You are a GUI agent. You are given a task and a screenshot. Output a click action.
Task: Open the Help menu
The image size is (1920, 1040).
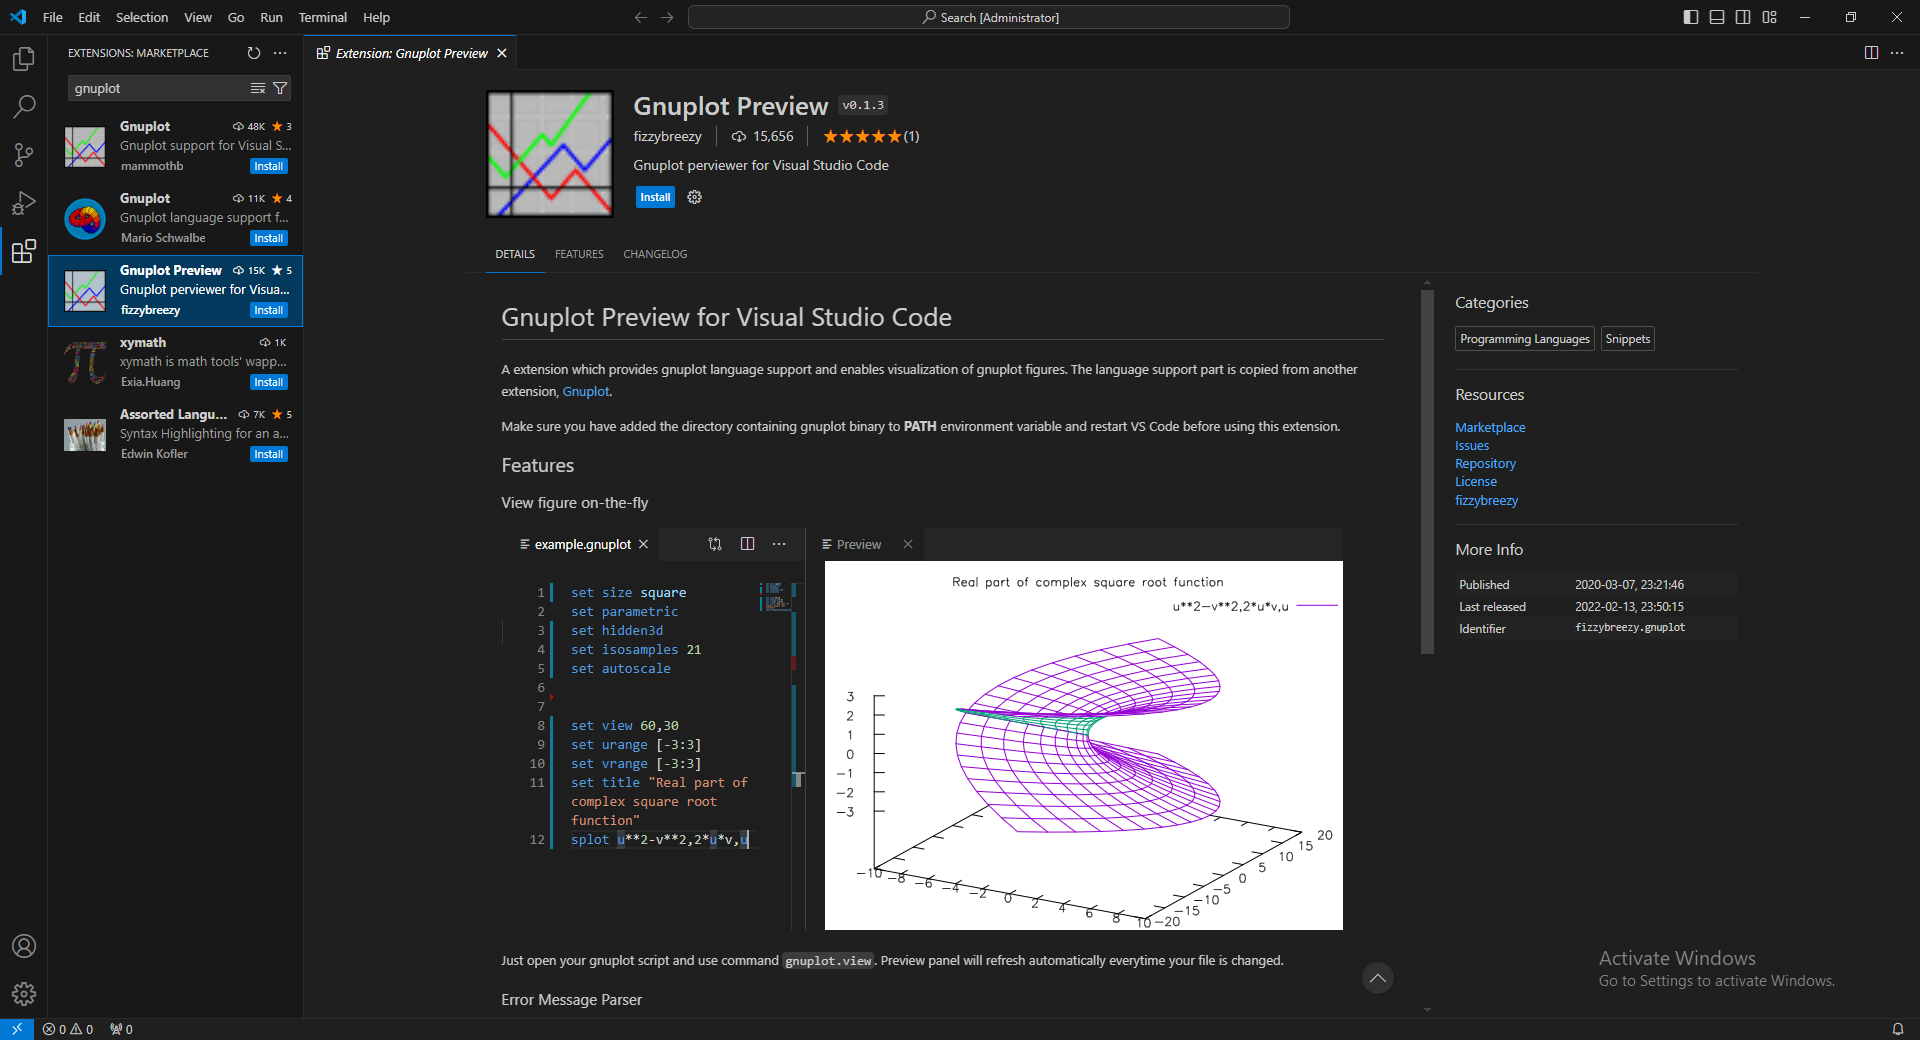[376, 17]
